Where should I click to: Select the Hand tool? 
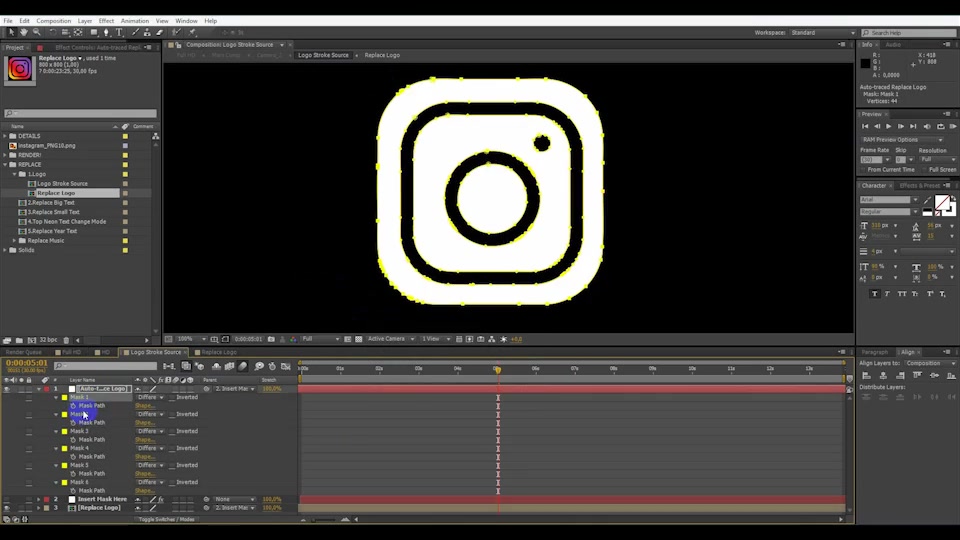(x=24, y=32)
